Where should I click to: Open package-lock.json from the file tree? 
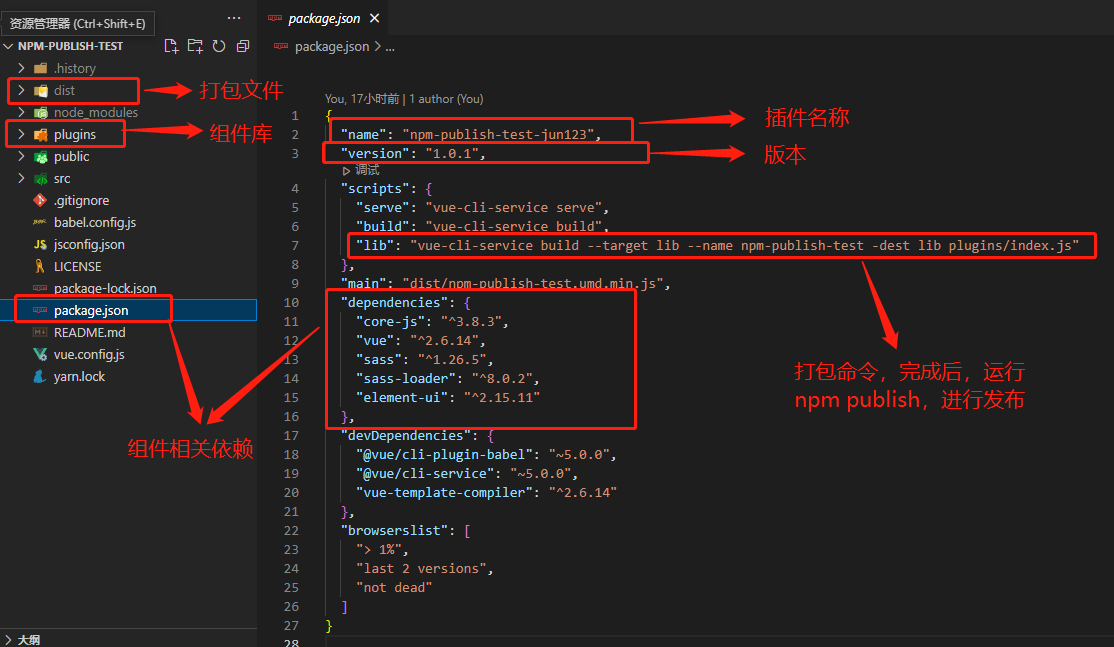tap(105, 288)
